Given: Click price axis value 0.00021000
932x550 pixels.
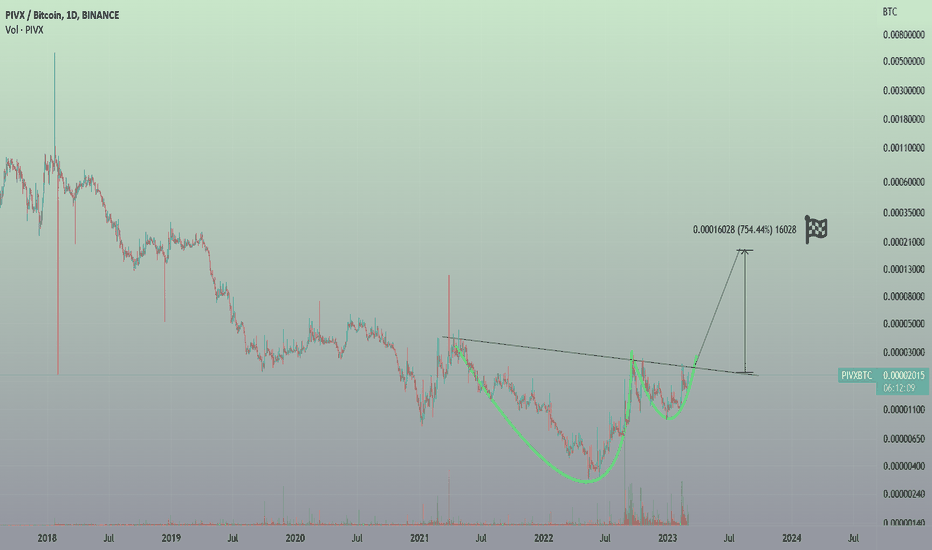Looking at the screenshot, I should pyautogui.click(x=903, y=242).
